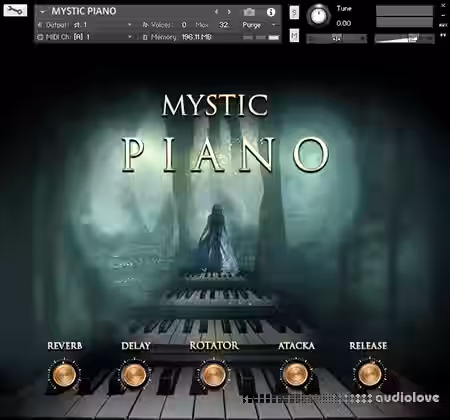Viewport: 450px width, 420px height.
Task: Go to the next instrument preset arrow
Action: pos(229,12)
